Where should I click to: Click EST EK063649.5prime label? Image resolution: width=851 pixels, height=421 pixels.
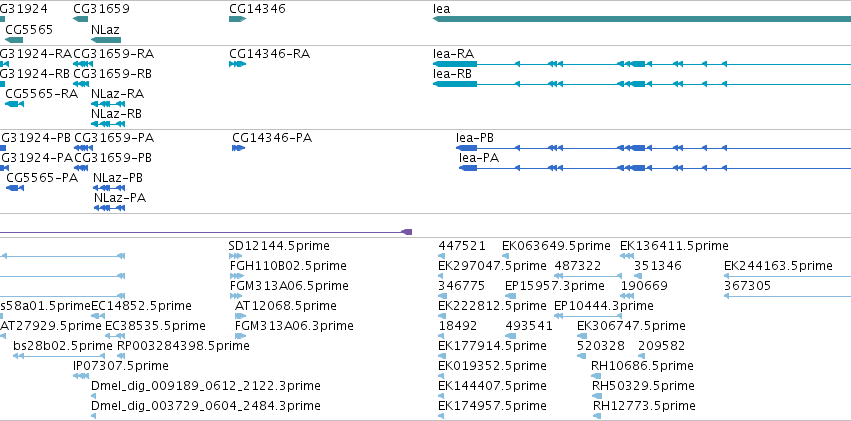[x=556, y=246]
